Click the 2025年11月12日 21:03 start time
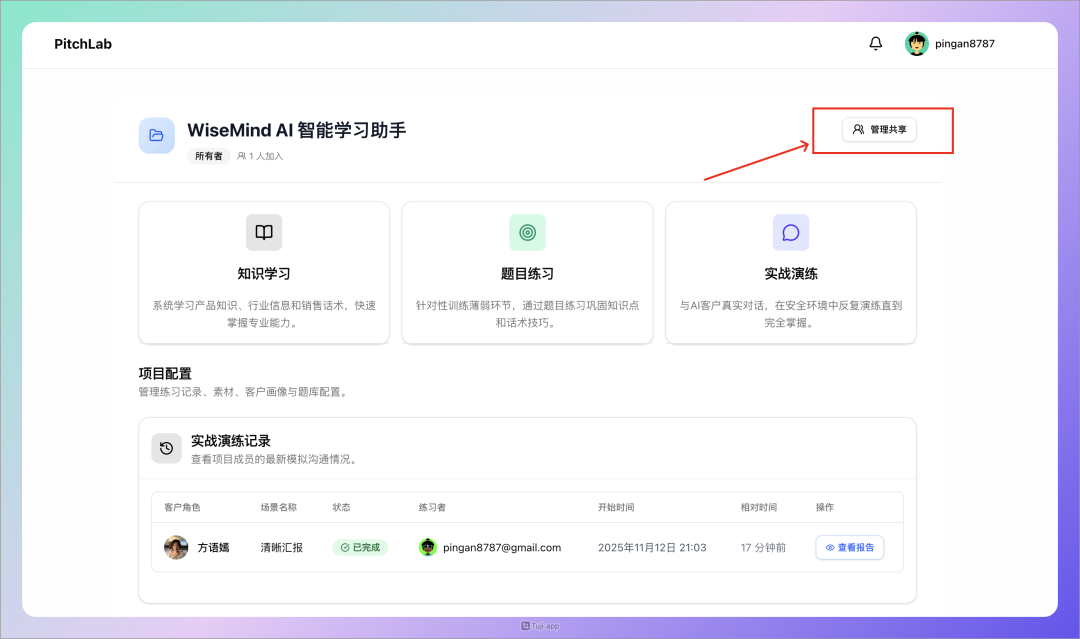Image resolution: width=1080 pixels, height=639 pixels. point(652,547)
